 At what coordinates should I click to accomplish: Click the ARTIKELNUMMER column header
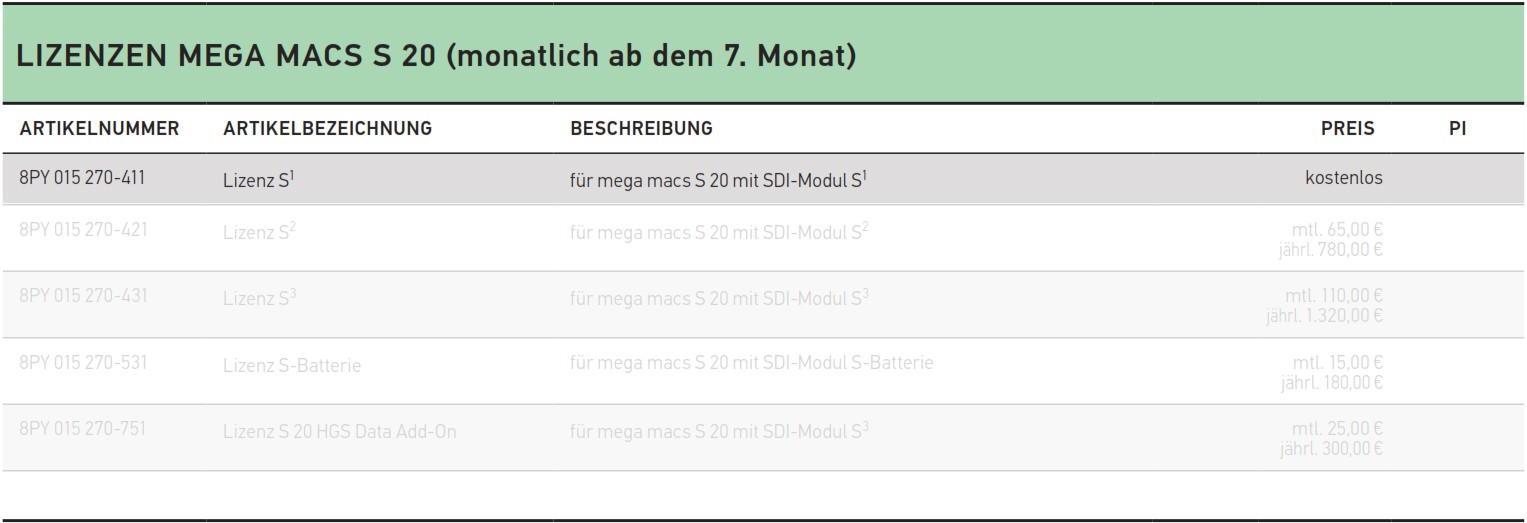(99, 128)
